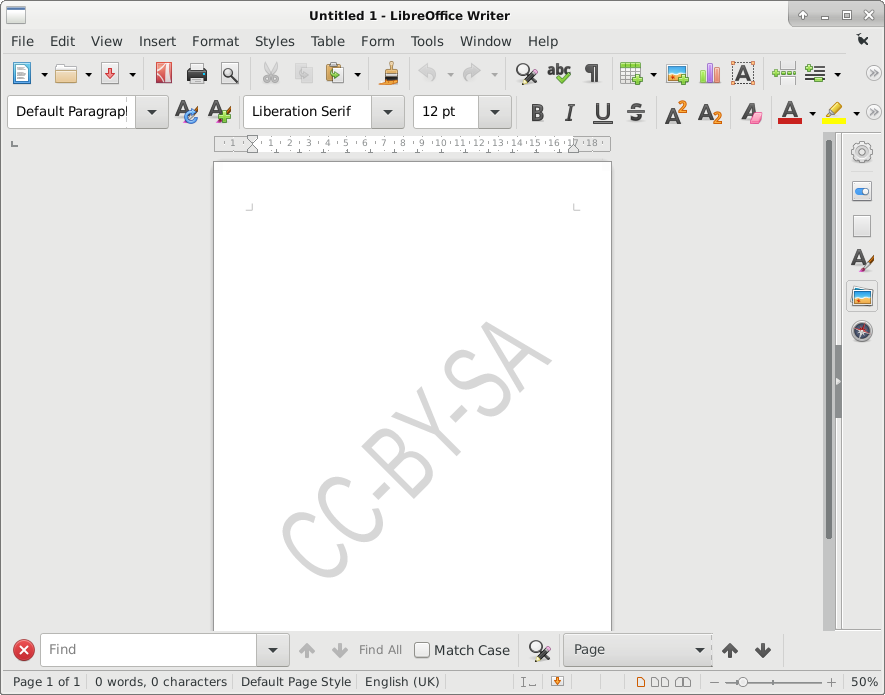Open the Insert menu
885x695 pixels.
tap(157, 41)
